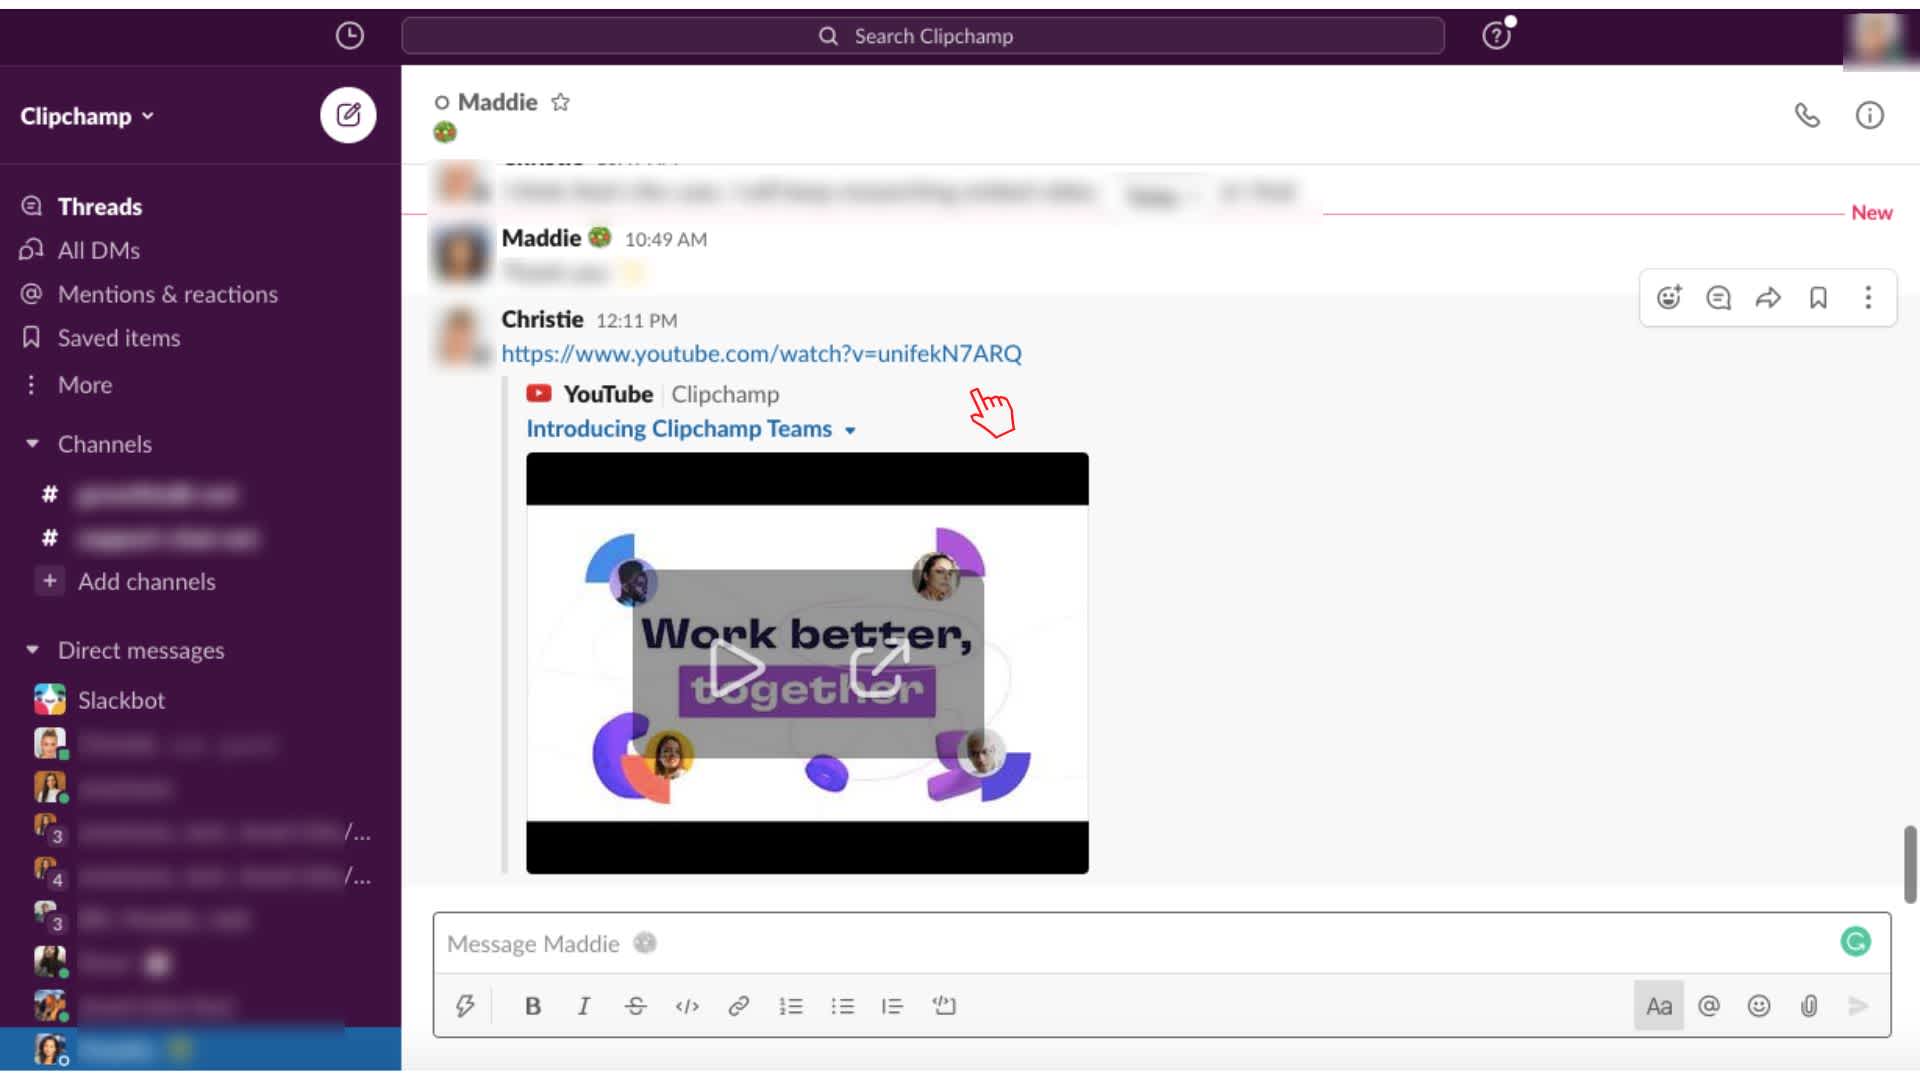Click the Search Clipchamp field
Image resolution: width=1920 pixels, height=1080 pixels.
click(x=922, y=36)
